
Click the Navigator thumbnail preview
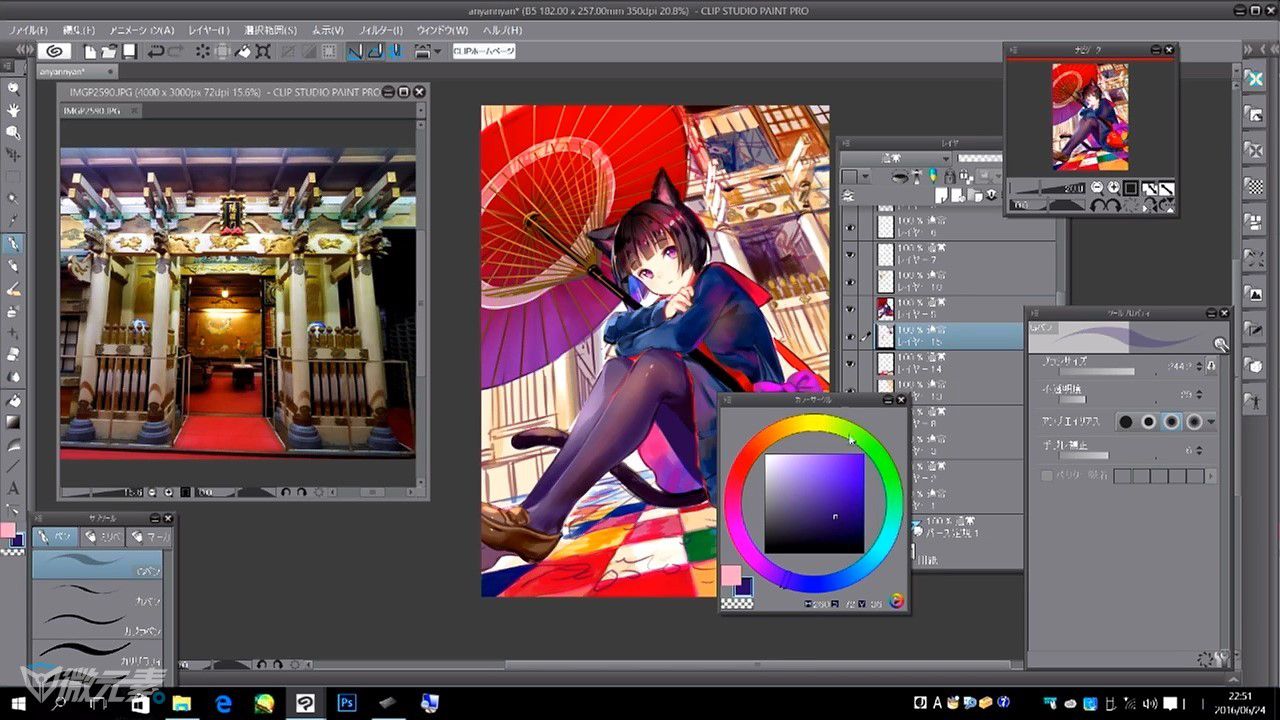click(1090, 117)
